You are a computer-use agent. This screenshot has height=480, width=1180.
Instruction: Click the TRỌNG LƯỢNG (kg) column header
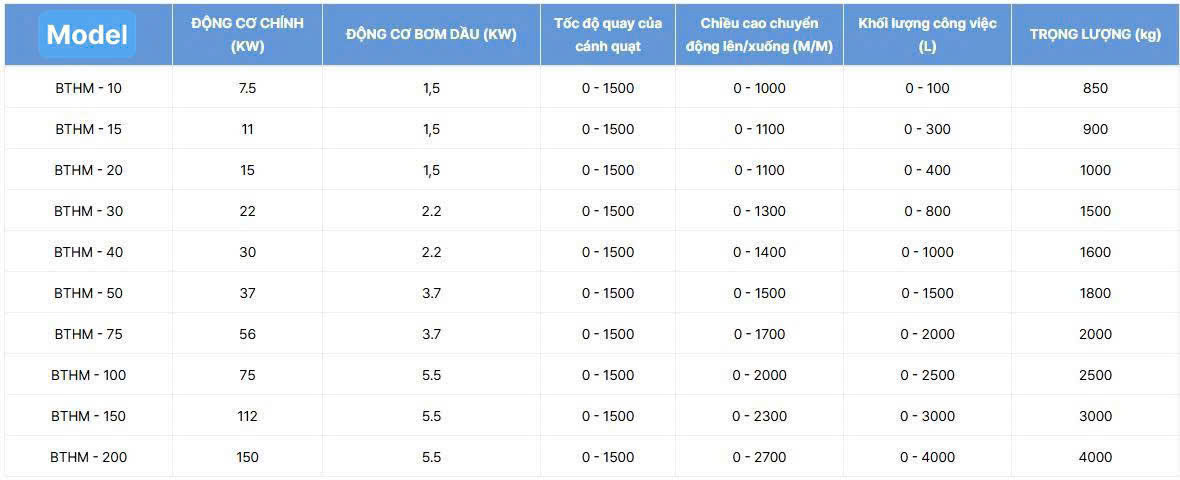pos(1095,35)
